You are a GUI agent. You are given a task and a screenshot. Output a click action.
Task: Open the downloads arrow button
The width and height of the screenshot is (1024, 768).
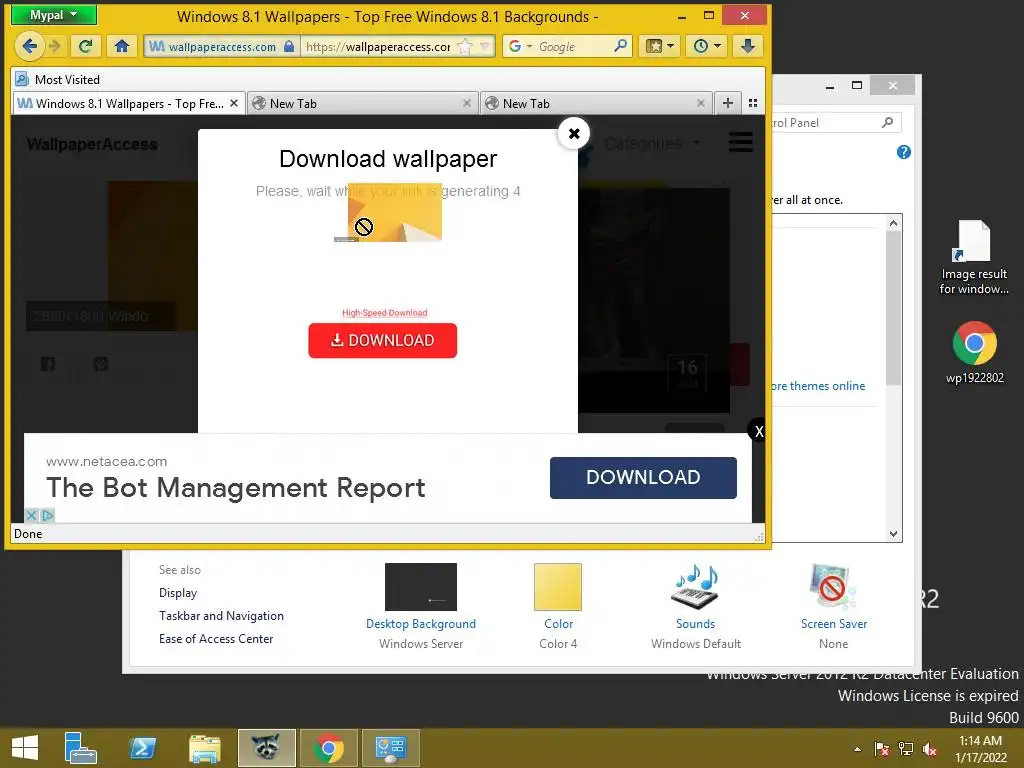pos(748,46)
